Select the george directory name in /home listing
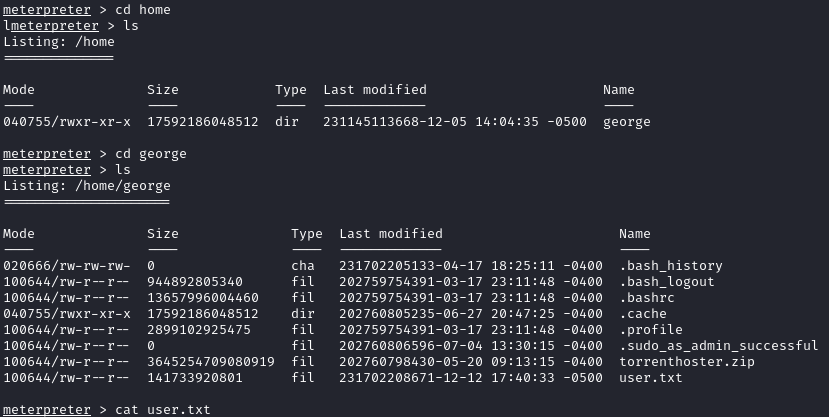The width and height of the screenshot is (829, 417). (x=627, y=122)
